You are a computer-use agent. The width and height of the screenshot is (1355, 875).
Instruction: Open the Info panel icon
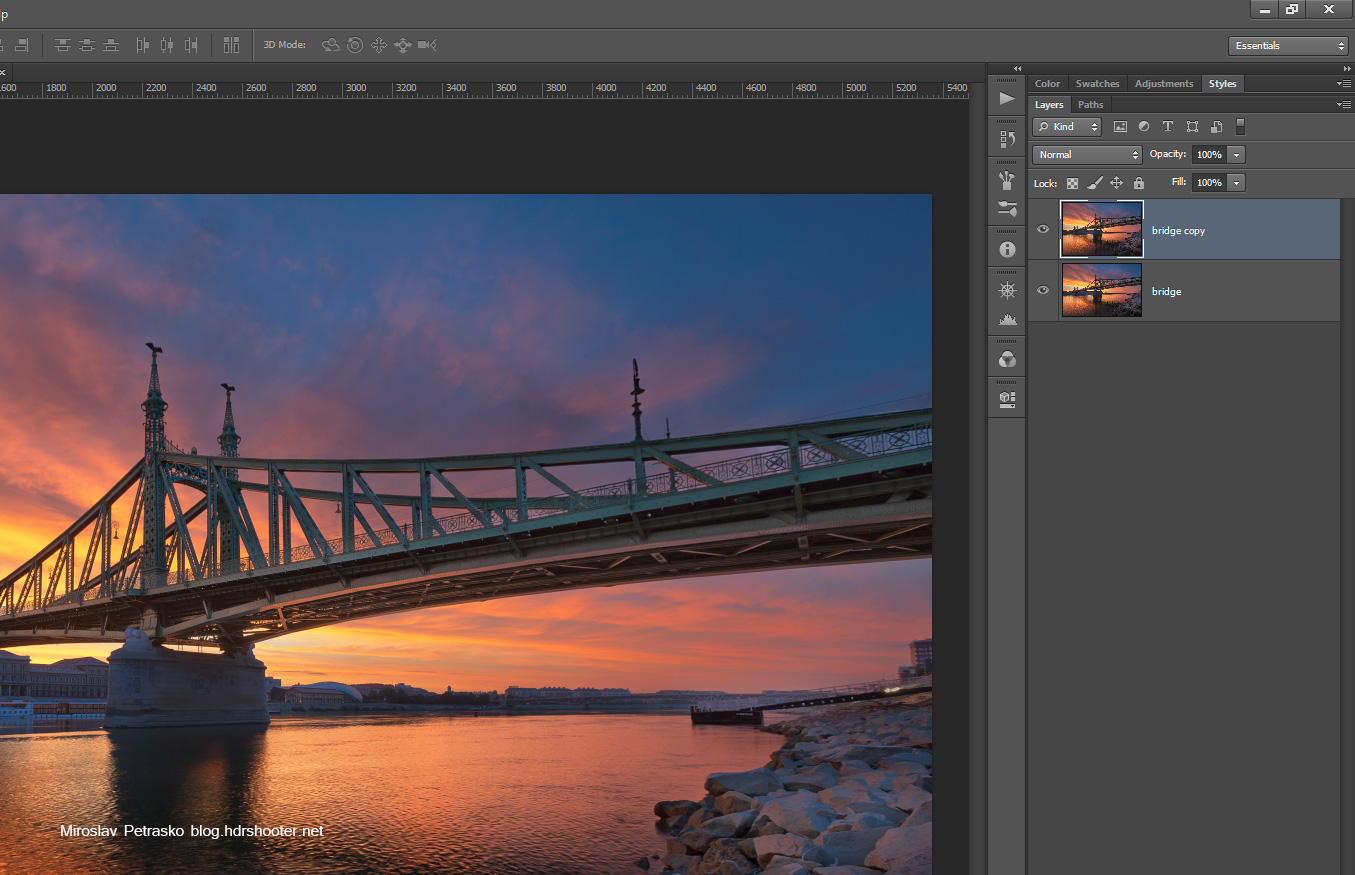[1007, 249]
